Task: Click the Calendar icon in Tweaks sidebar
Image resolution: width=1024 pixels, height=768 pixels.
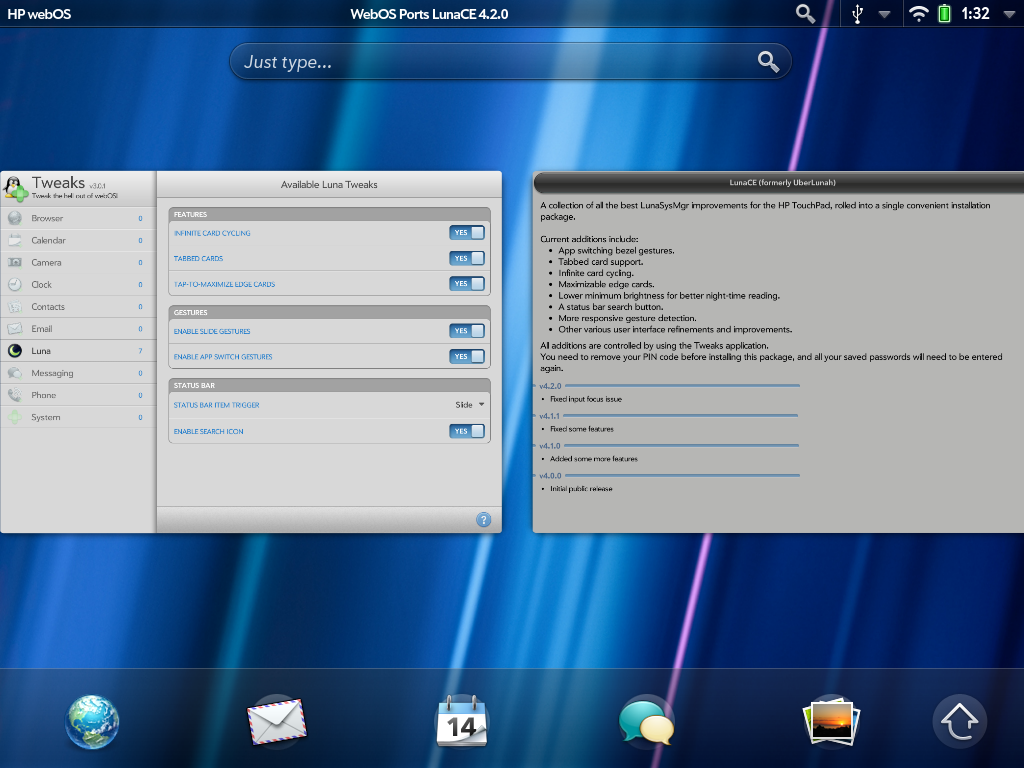Action: 15,240
